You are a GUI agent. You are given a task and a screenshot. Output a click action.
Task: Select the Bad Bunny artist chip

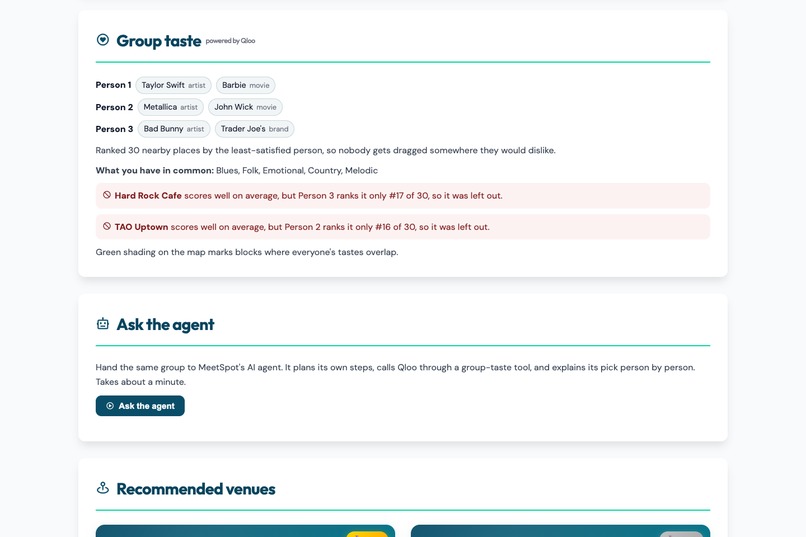pos(174,129)
